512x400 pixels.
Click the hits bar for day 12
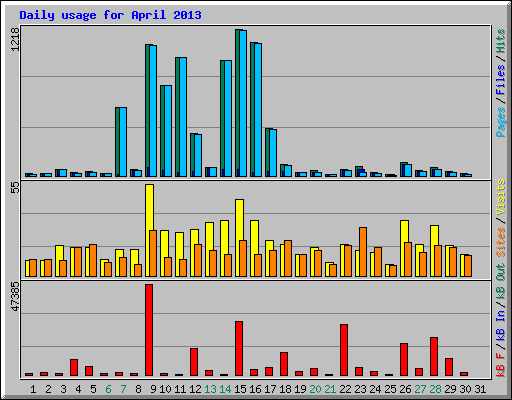[x=192, y=155]
